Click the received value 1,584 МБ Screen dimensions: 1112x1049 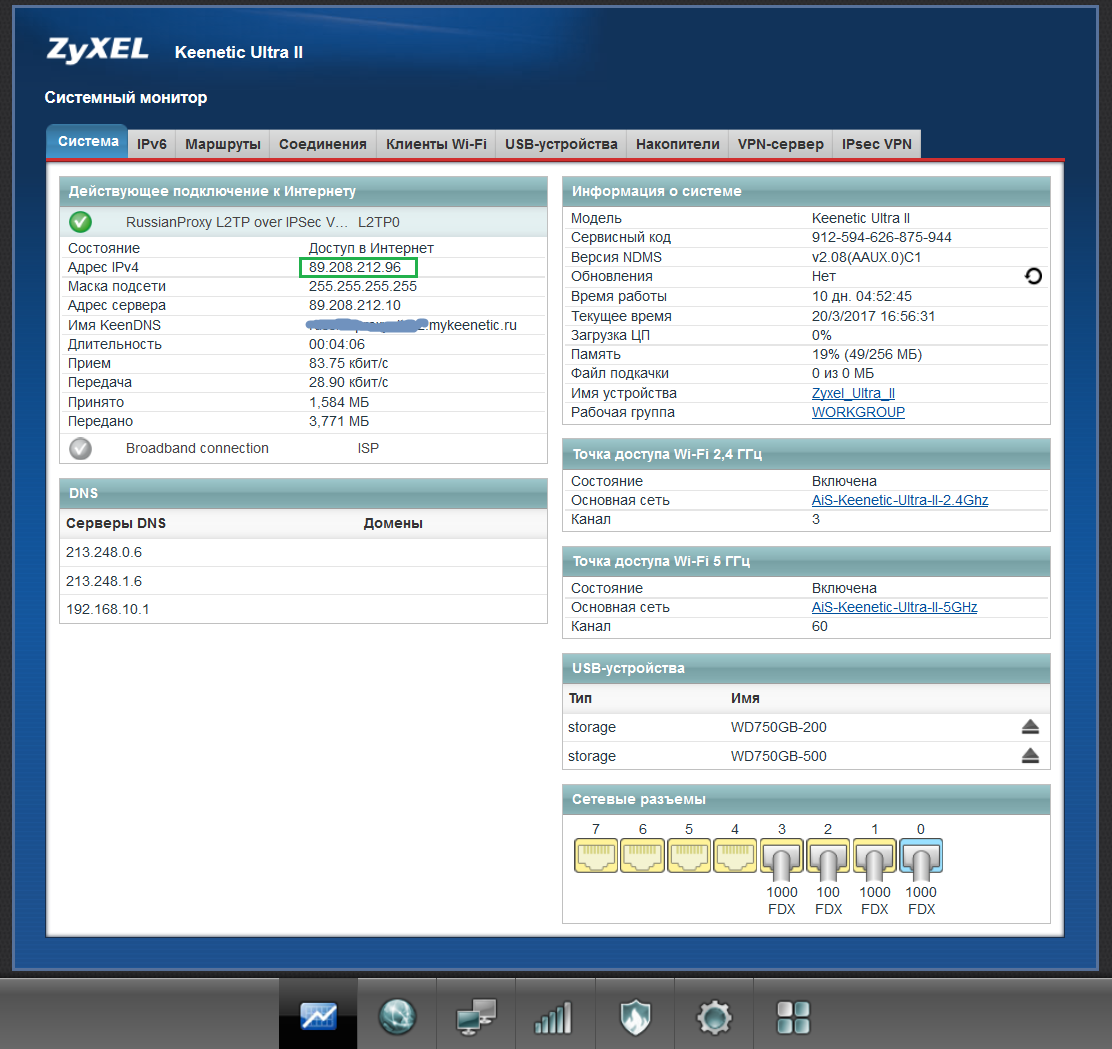[x=339, y=402]
